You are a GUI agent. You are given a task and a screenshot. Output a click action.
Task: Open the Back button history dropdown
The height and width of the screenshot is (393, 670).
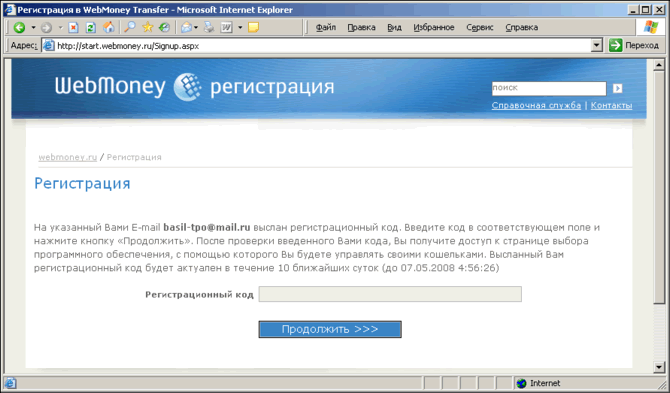click(x=33, y=27)
